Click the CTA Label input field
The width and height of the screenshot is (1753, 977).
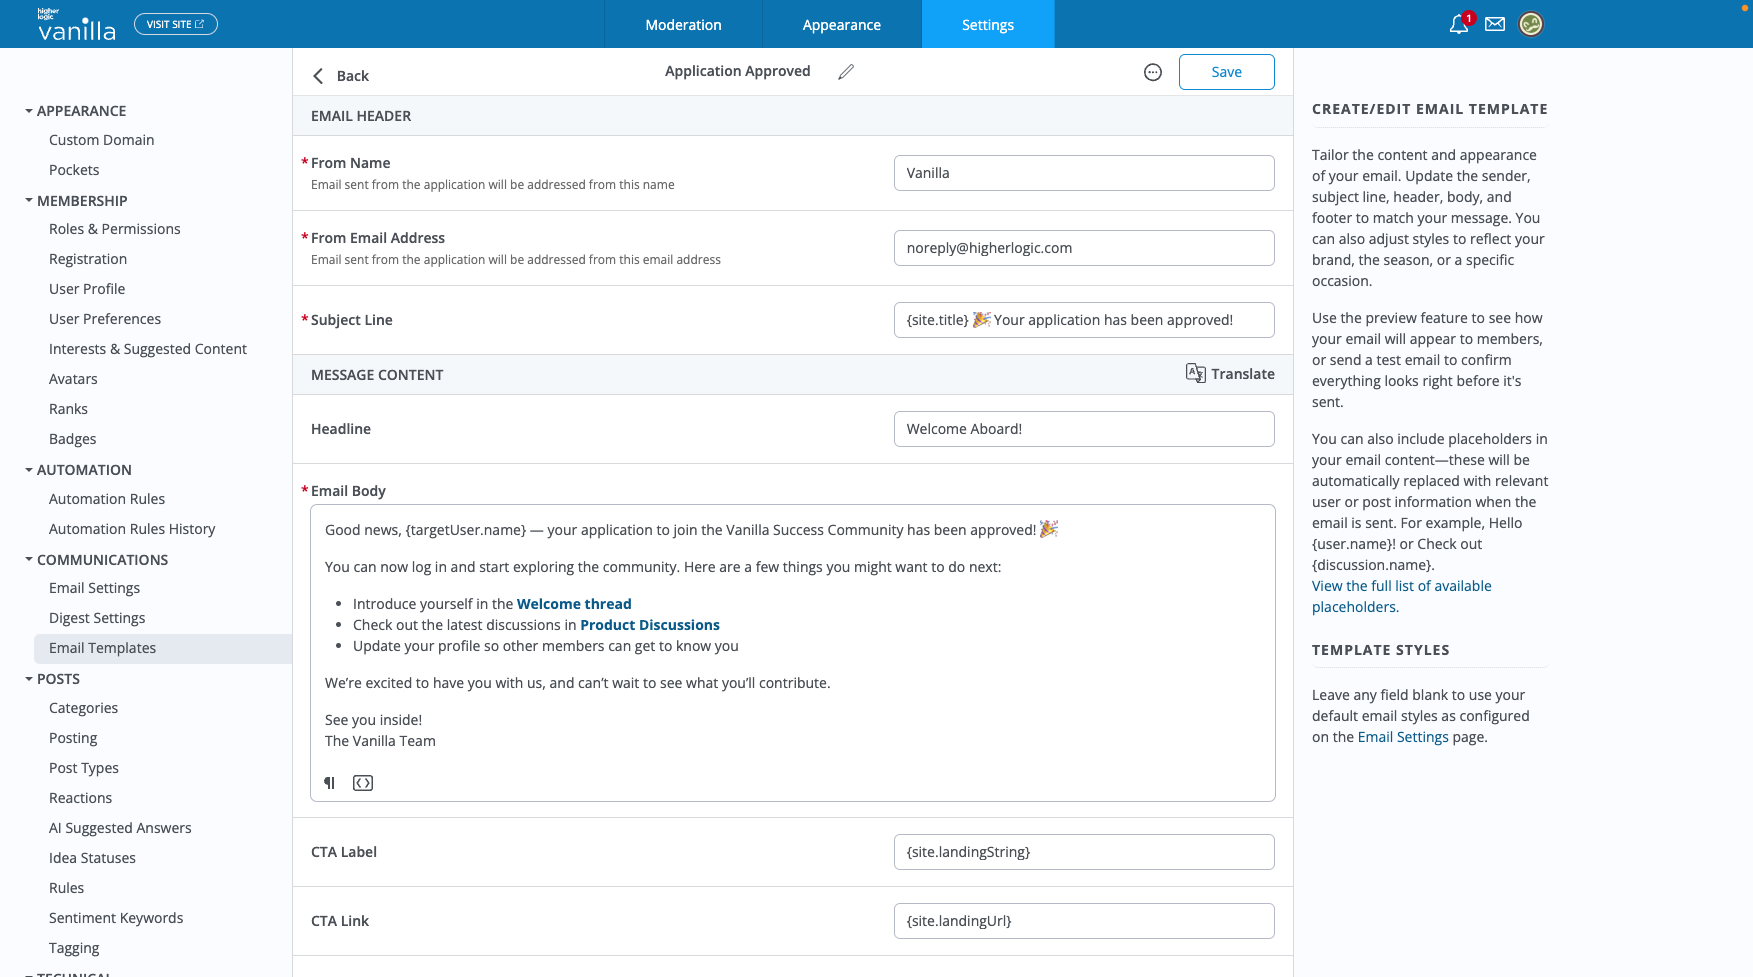click(x=1084, y=852)
